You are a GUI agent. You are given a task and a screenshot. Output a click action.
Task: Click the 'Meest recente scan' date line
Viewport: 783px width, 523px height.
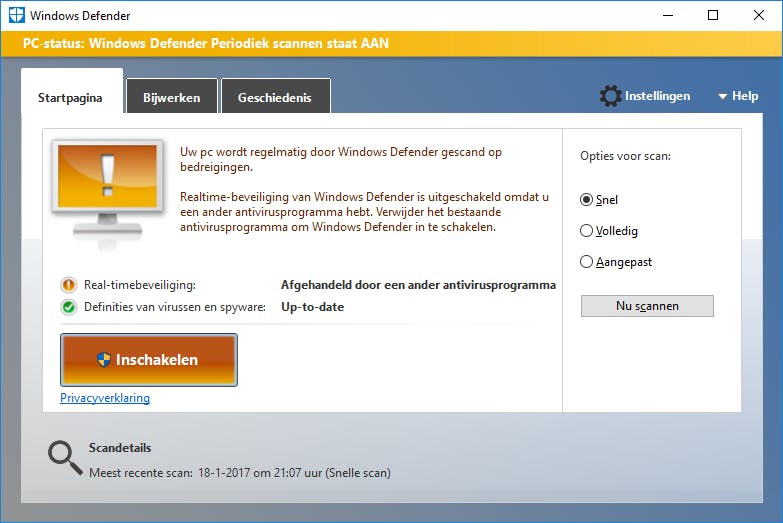tap(240, 473)
